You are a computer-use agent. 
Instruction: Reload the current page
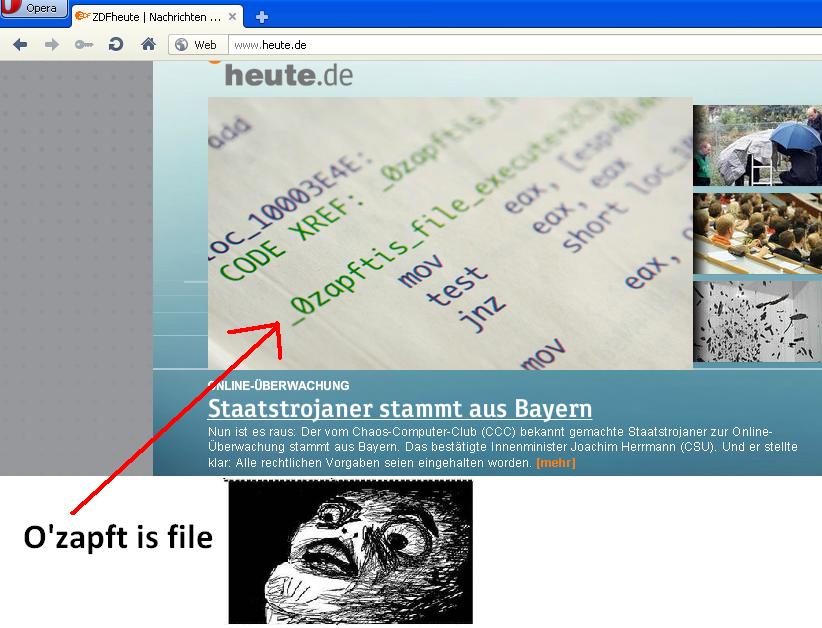(116, 44)
